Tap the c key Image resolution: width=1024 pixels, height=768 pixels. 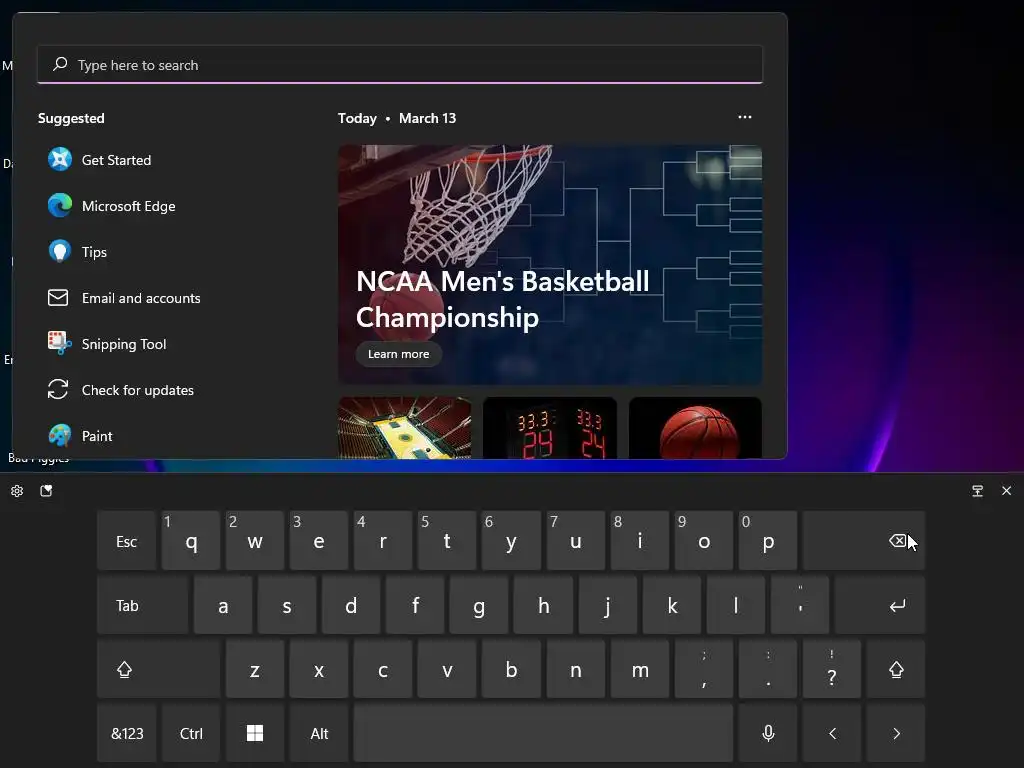pyautogui.click(x=383, y=669)
